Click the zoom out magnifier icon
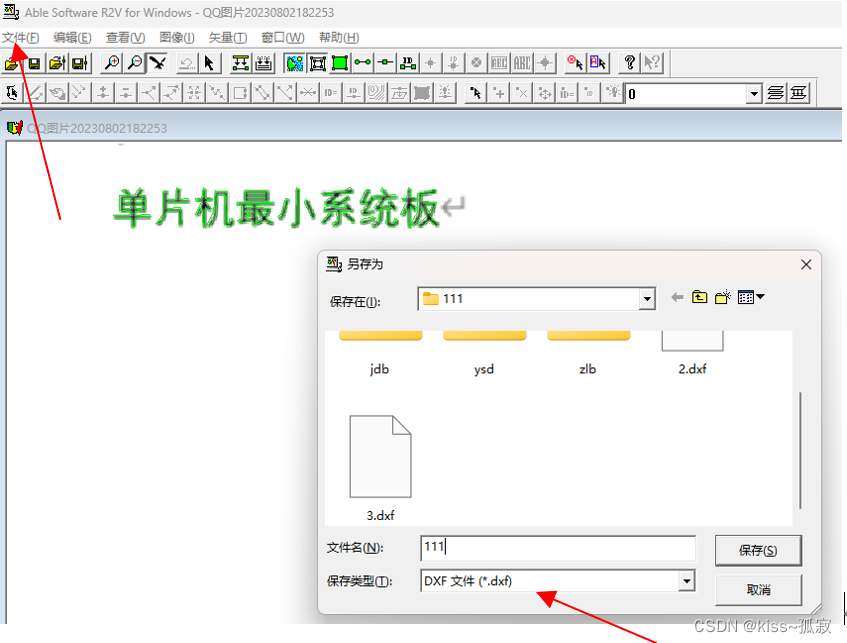Image resolution: width=847 pixels, height=643 pixels. [x=135, y=63]
